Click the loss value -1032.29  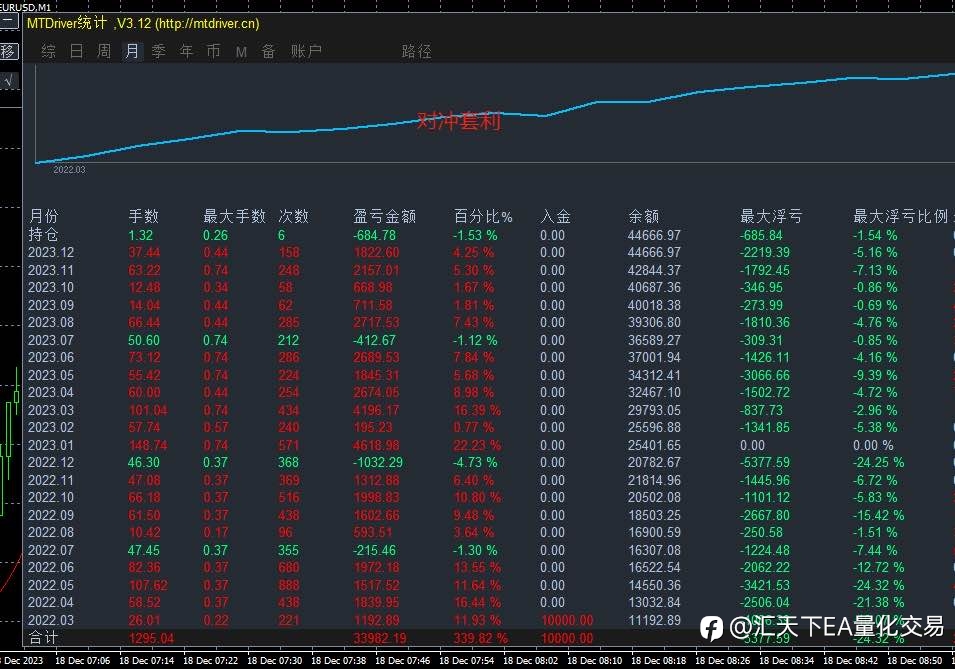coord(378,462)
